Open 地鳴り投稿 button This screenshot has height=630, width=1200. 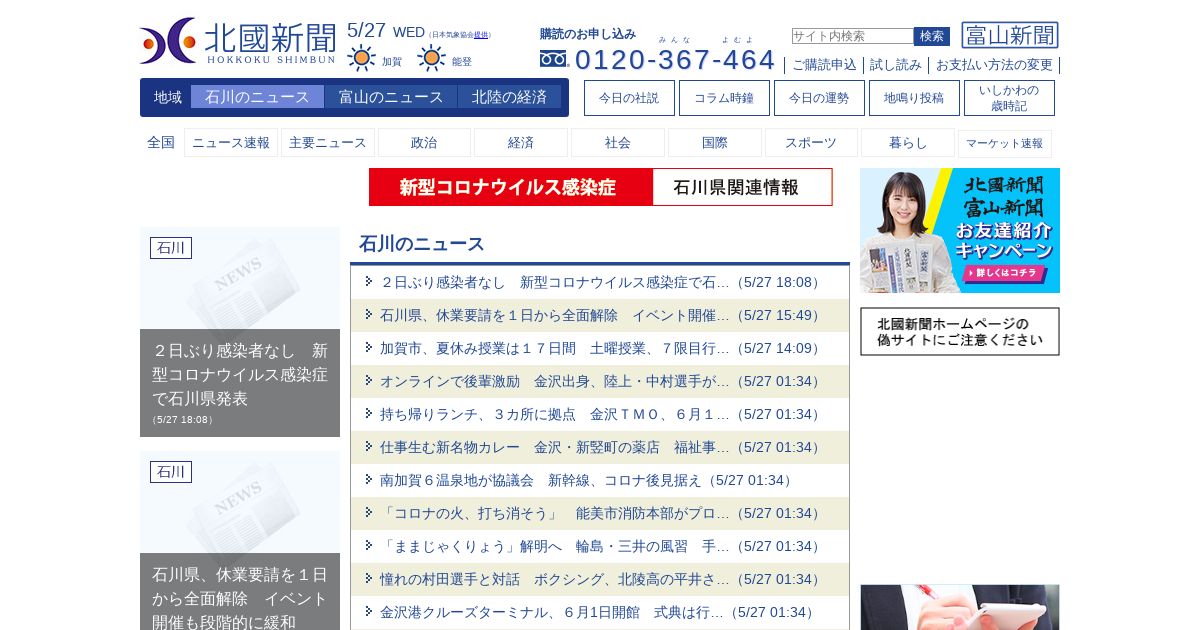coord(914,98)
